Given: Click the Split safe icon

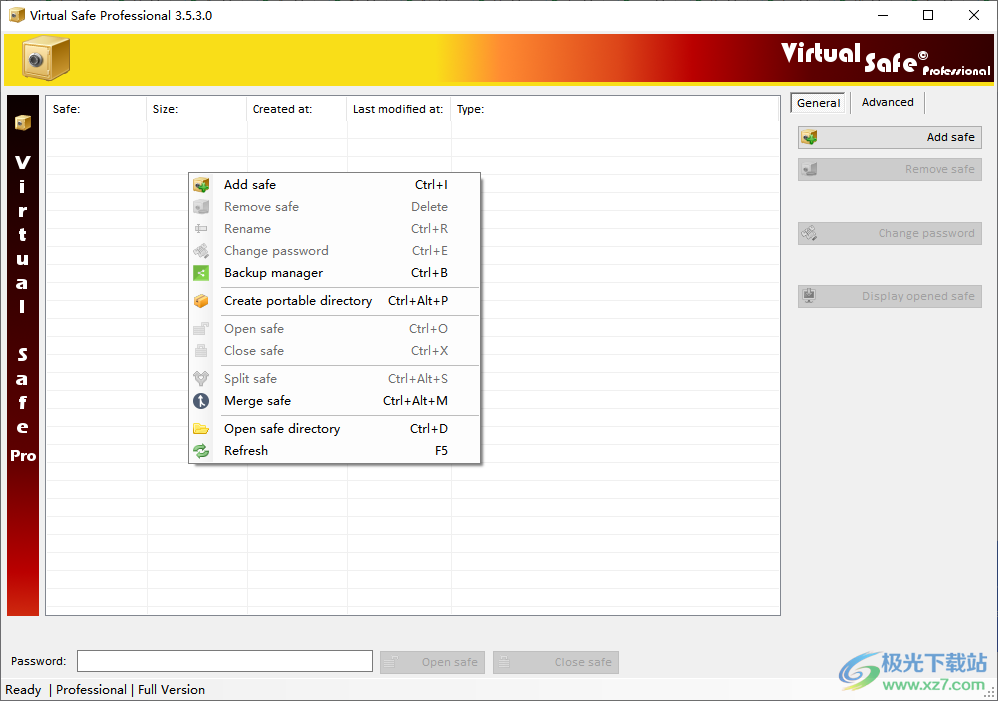Looking at the screenshot, I should click(x=201, y=379).
